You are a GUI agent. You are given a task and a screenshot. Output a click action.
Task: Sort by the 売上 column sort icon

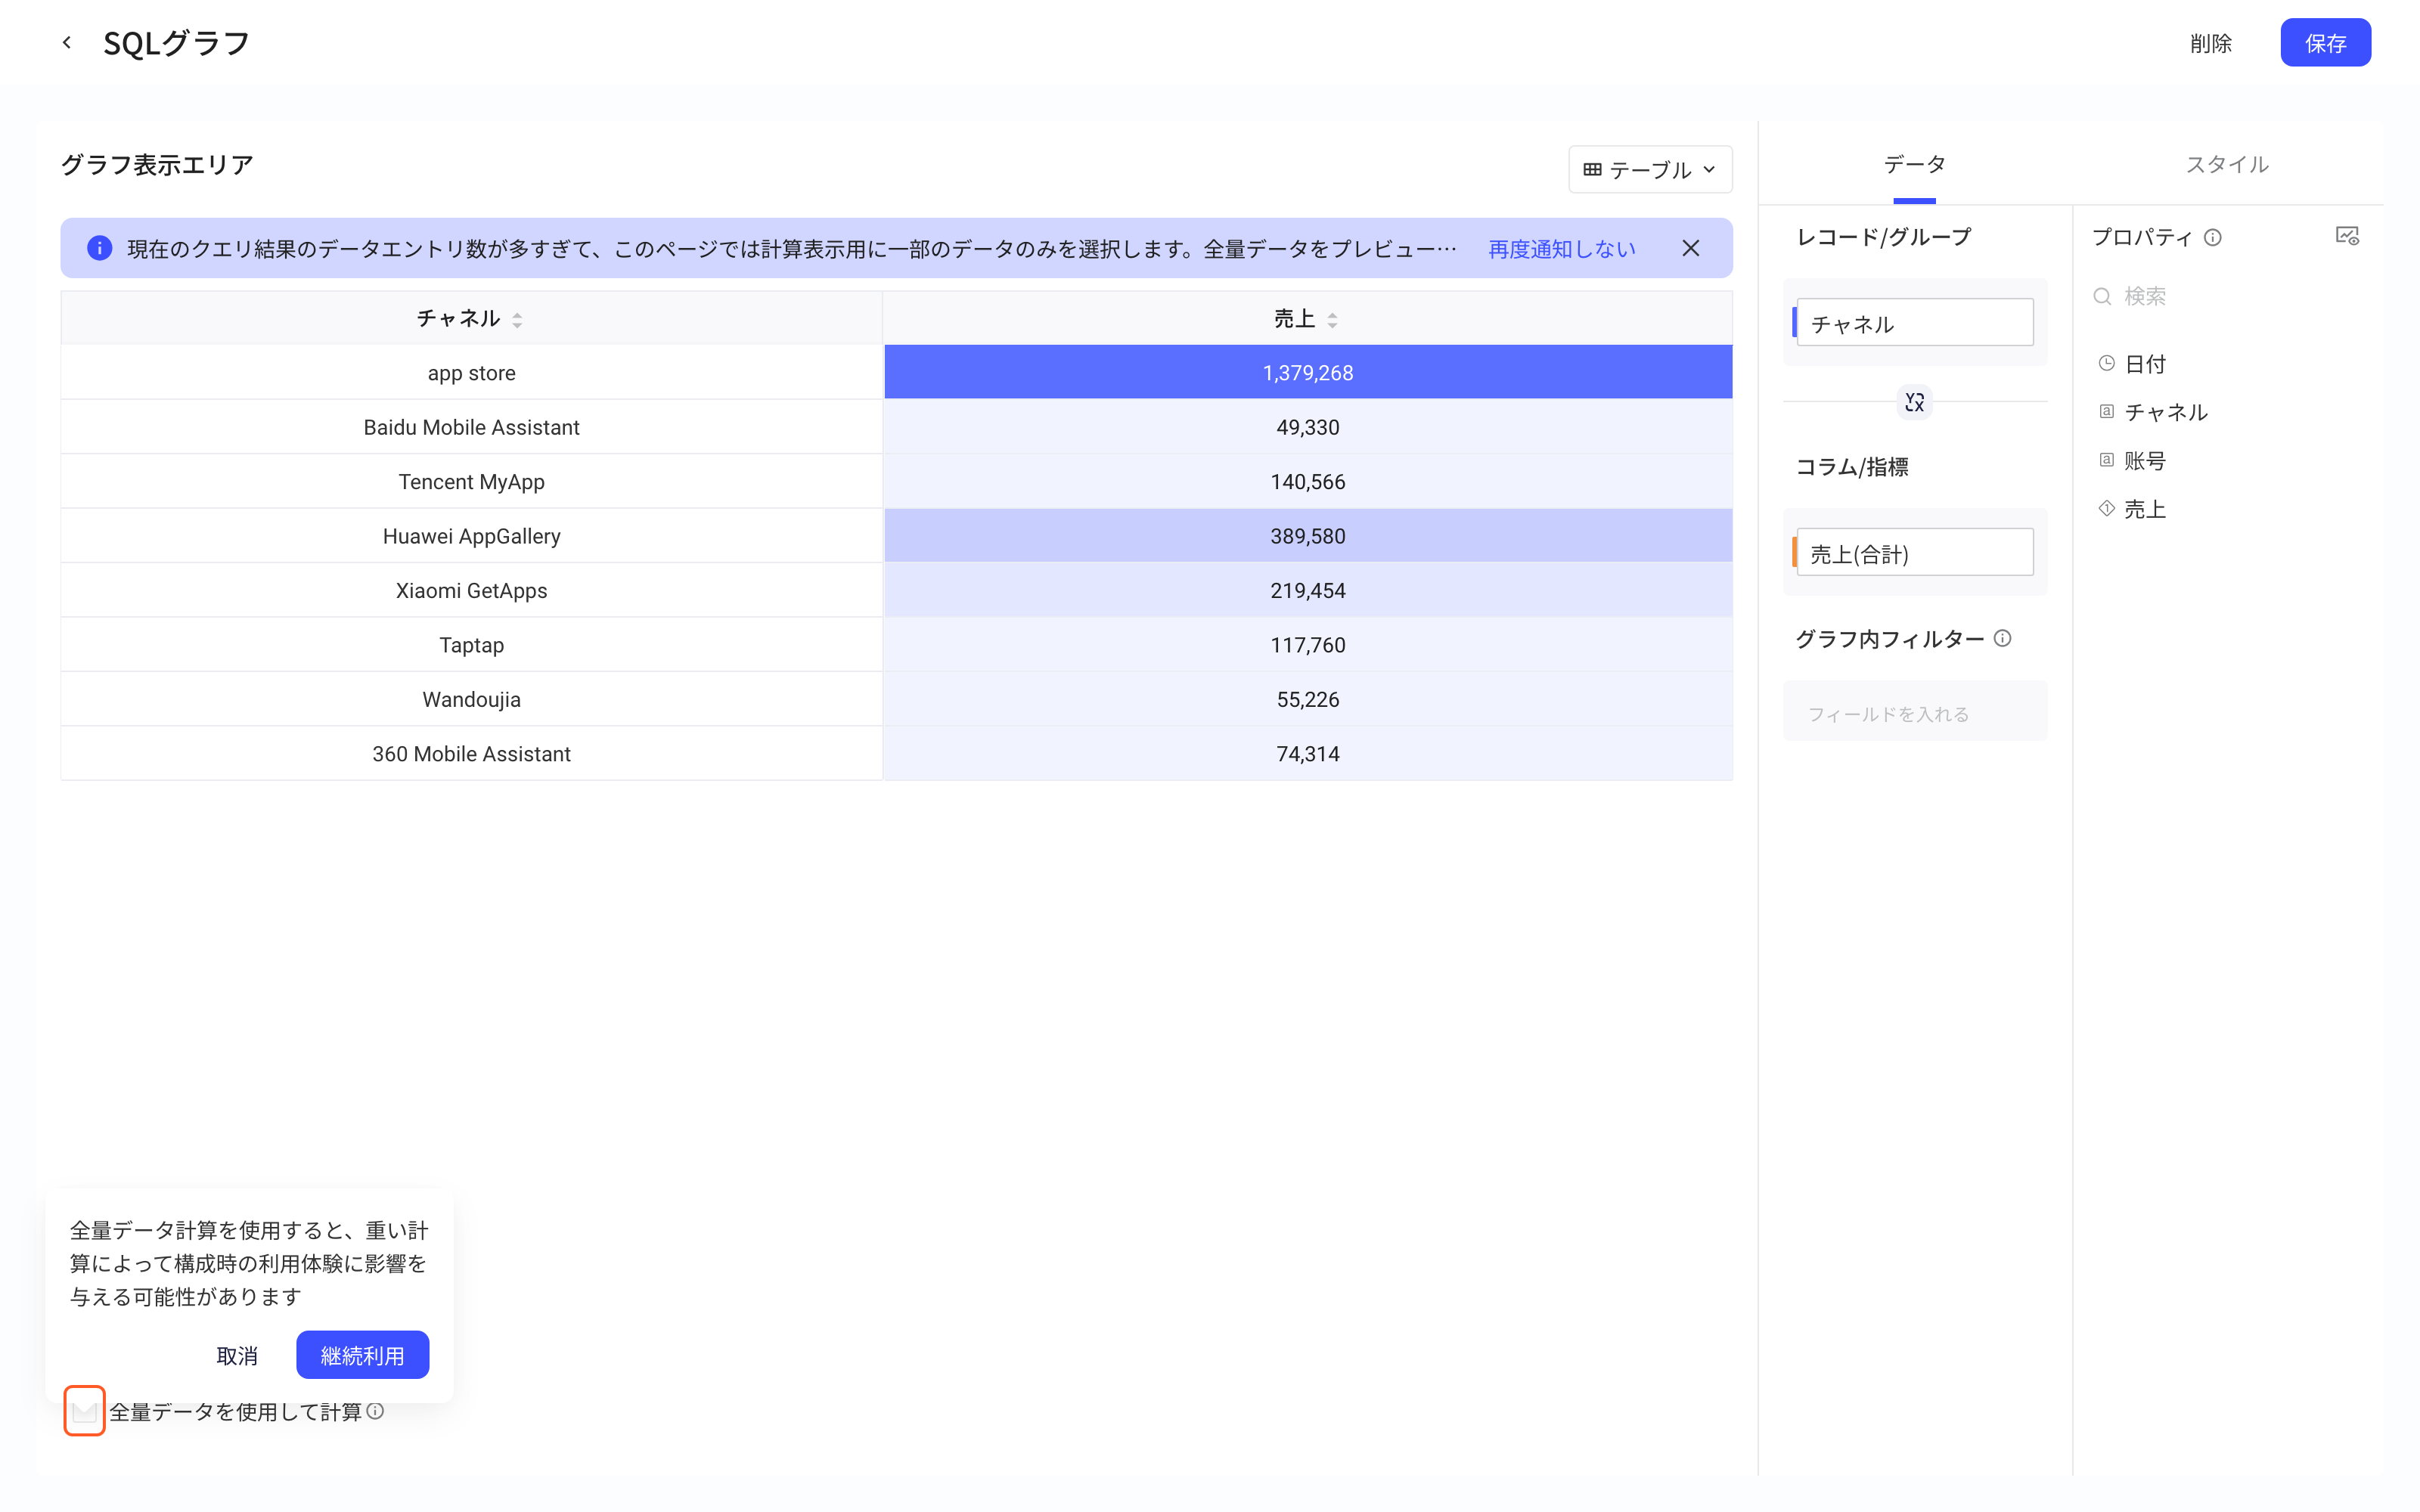pyautogui.click(x=1332, y=320)
